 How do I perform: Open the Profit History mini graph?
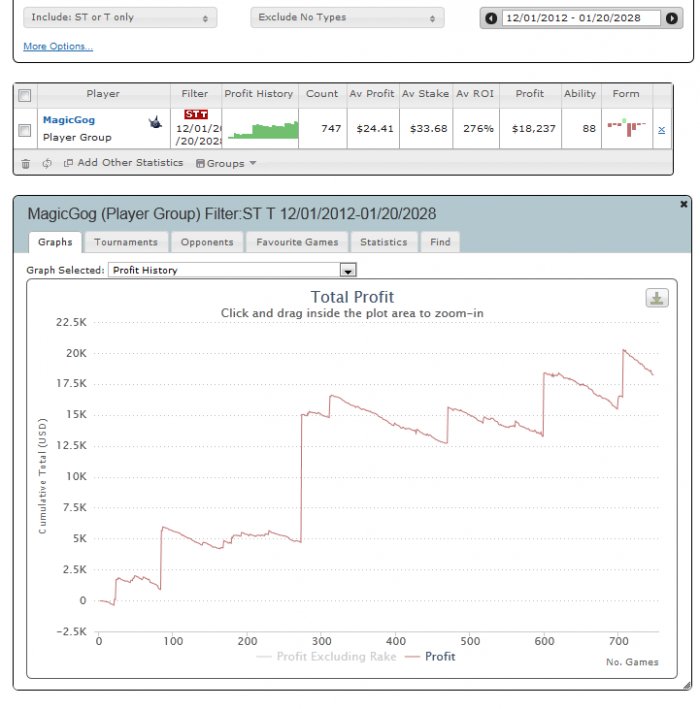click(x=263, y=130)
